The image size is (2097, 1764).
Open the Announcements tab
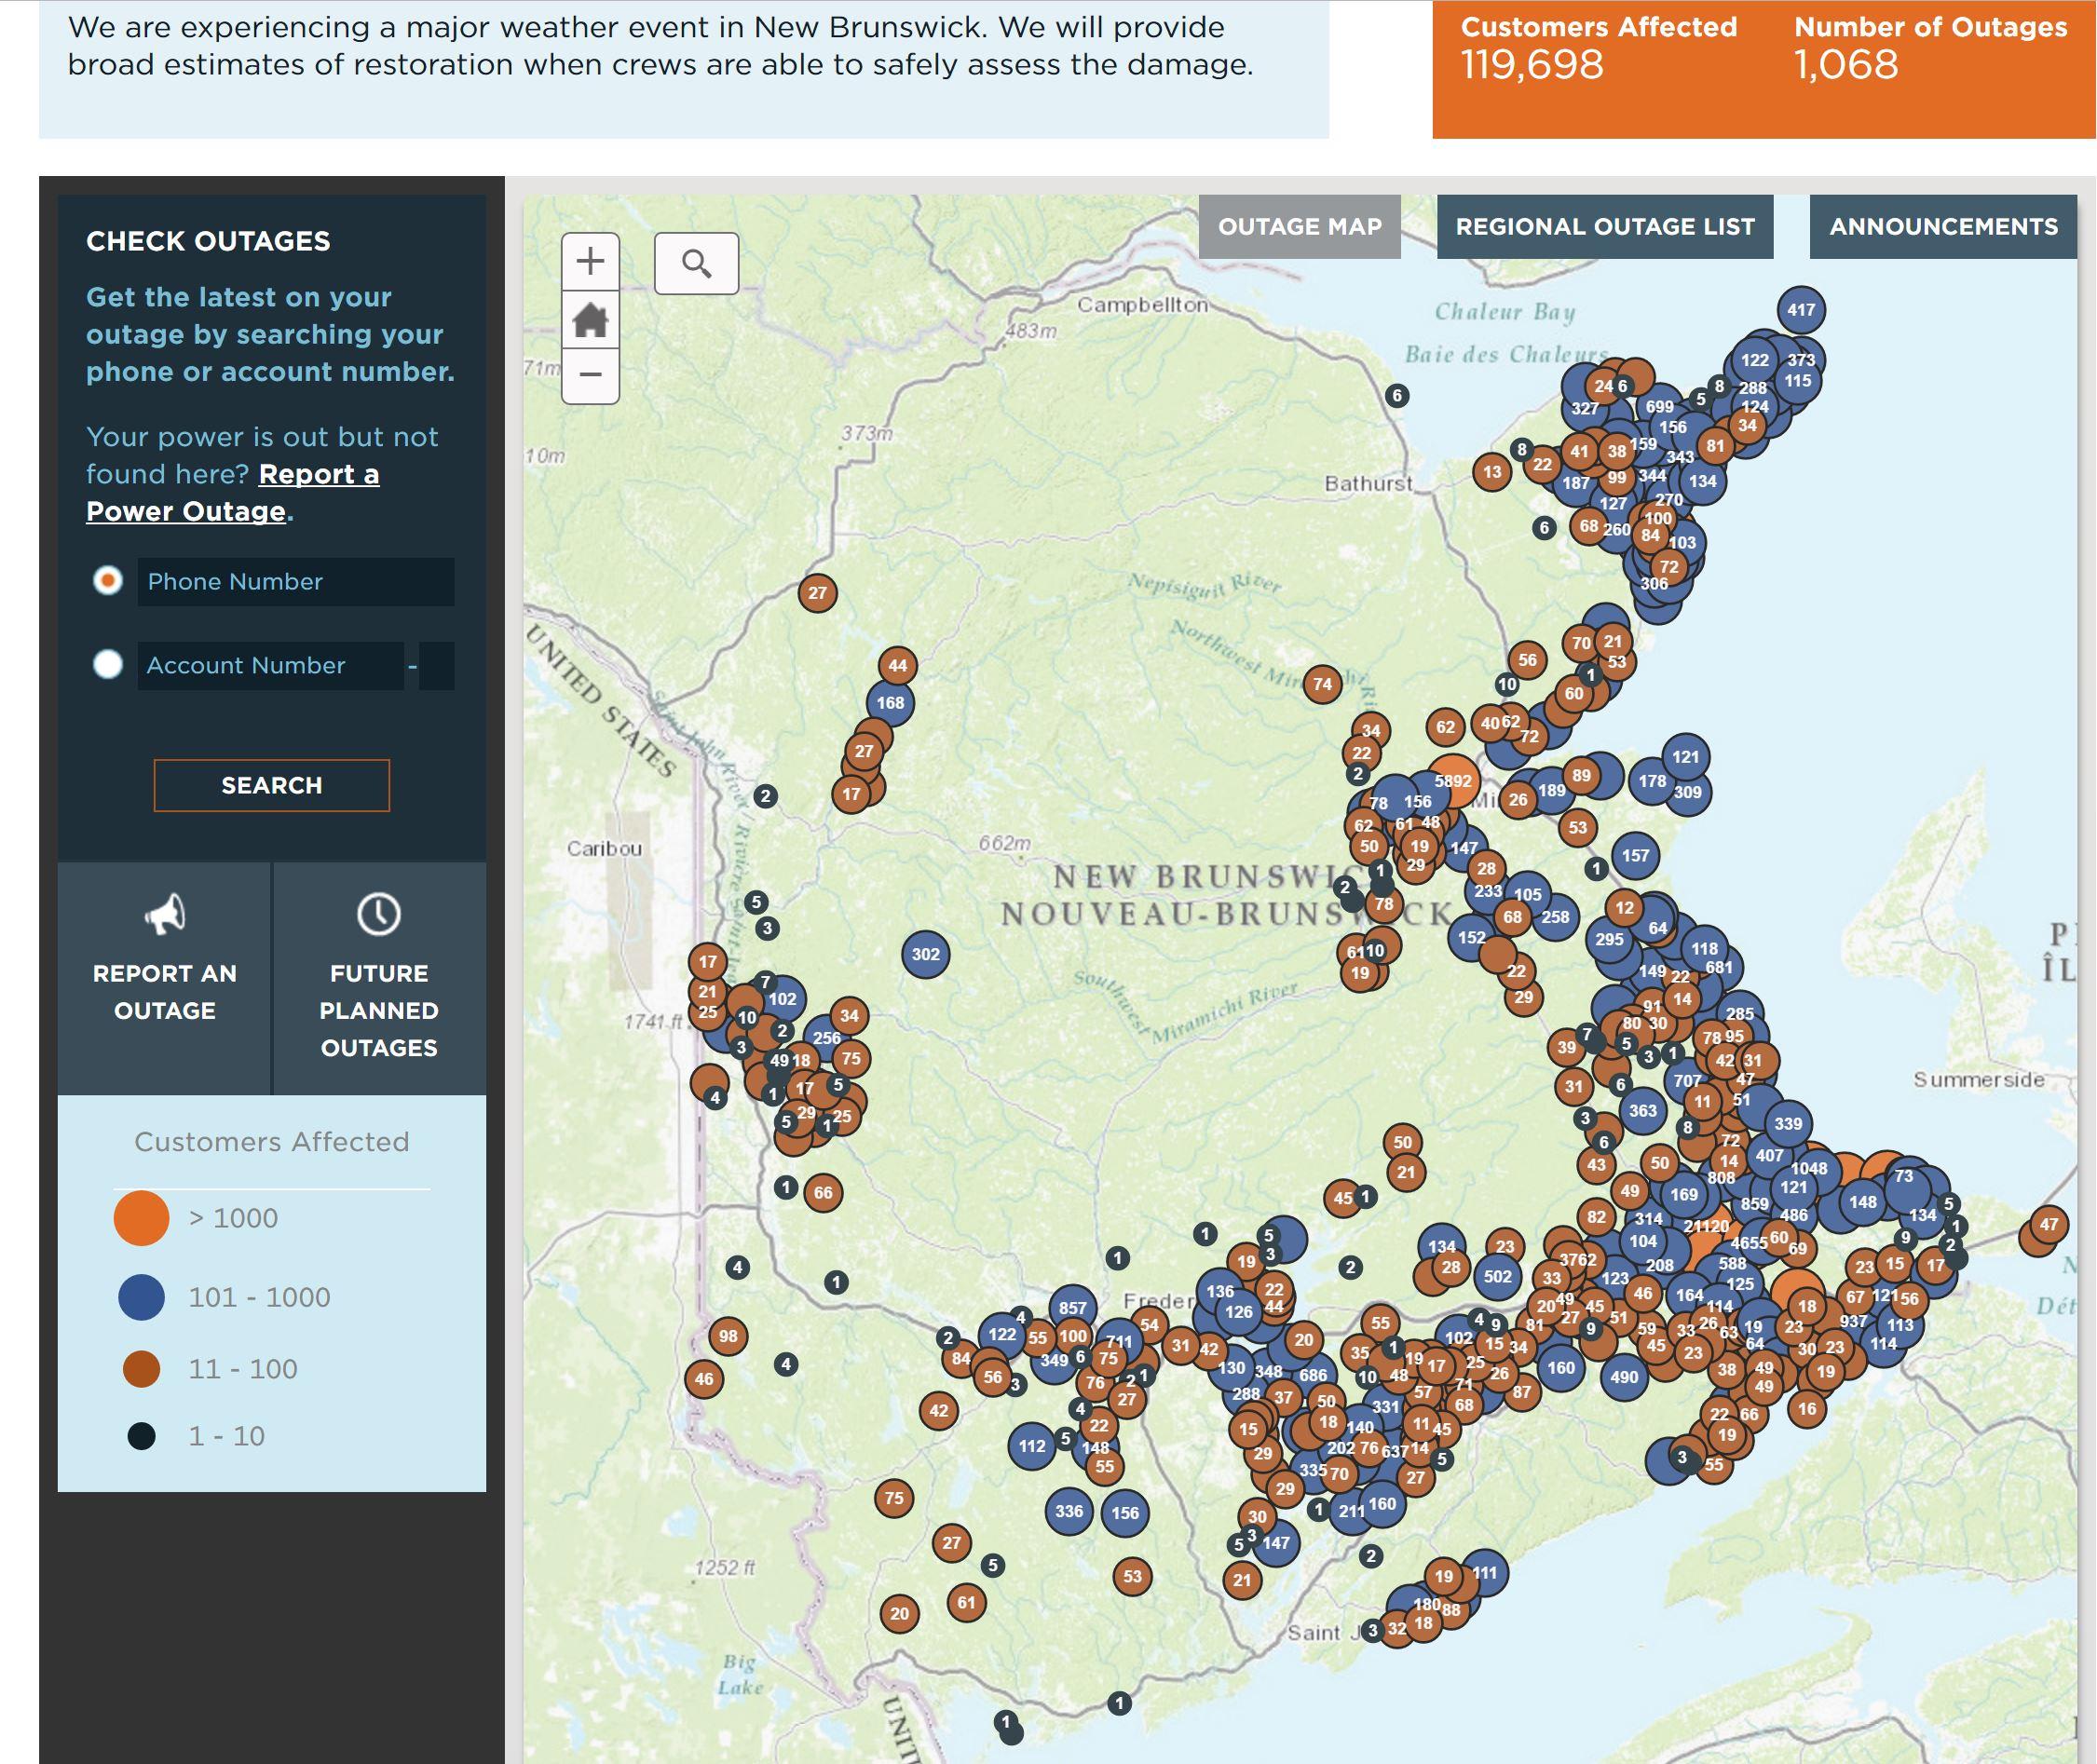[x=1943, y=227]
